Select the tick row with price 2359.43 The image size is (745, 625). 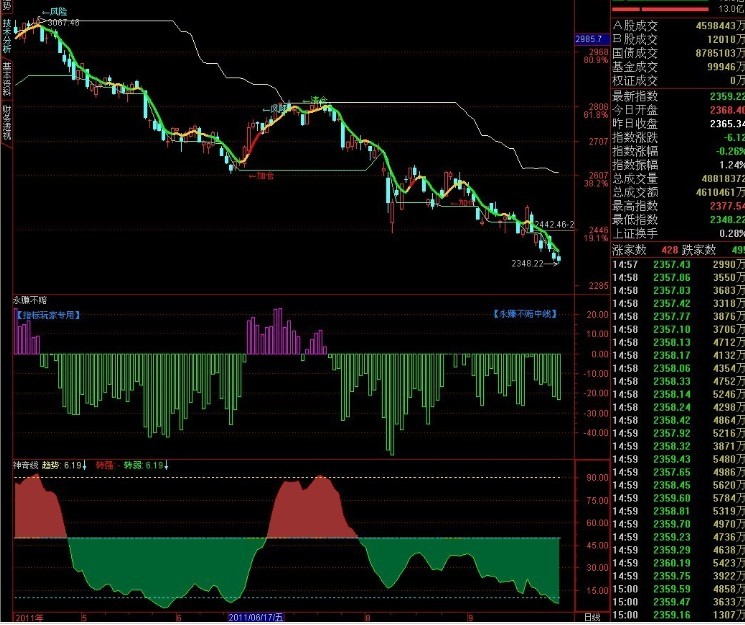click(678, 460)
